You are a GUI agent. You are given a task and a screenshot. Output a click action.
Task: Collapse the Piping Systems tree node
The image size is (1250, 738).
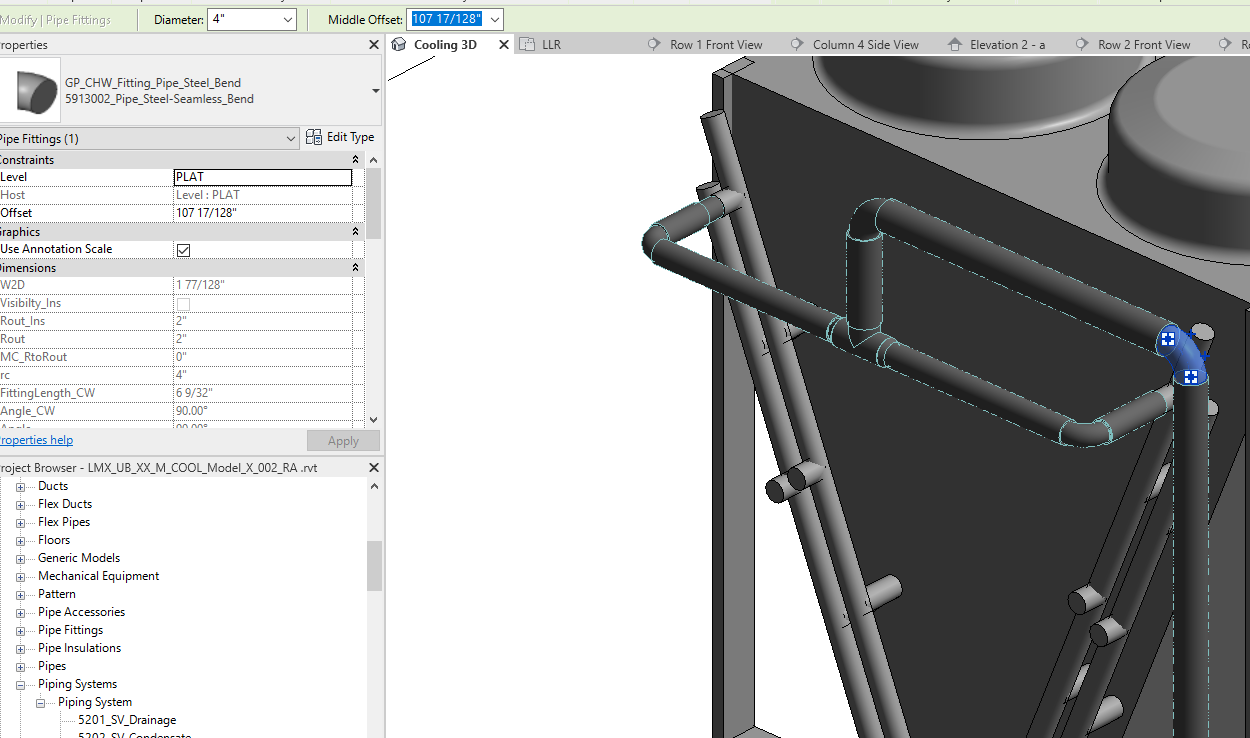point(20,684)
